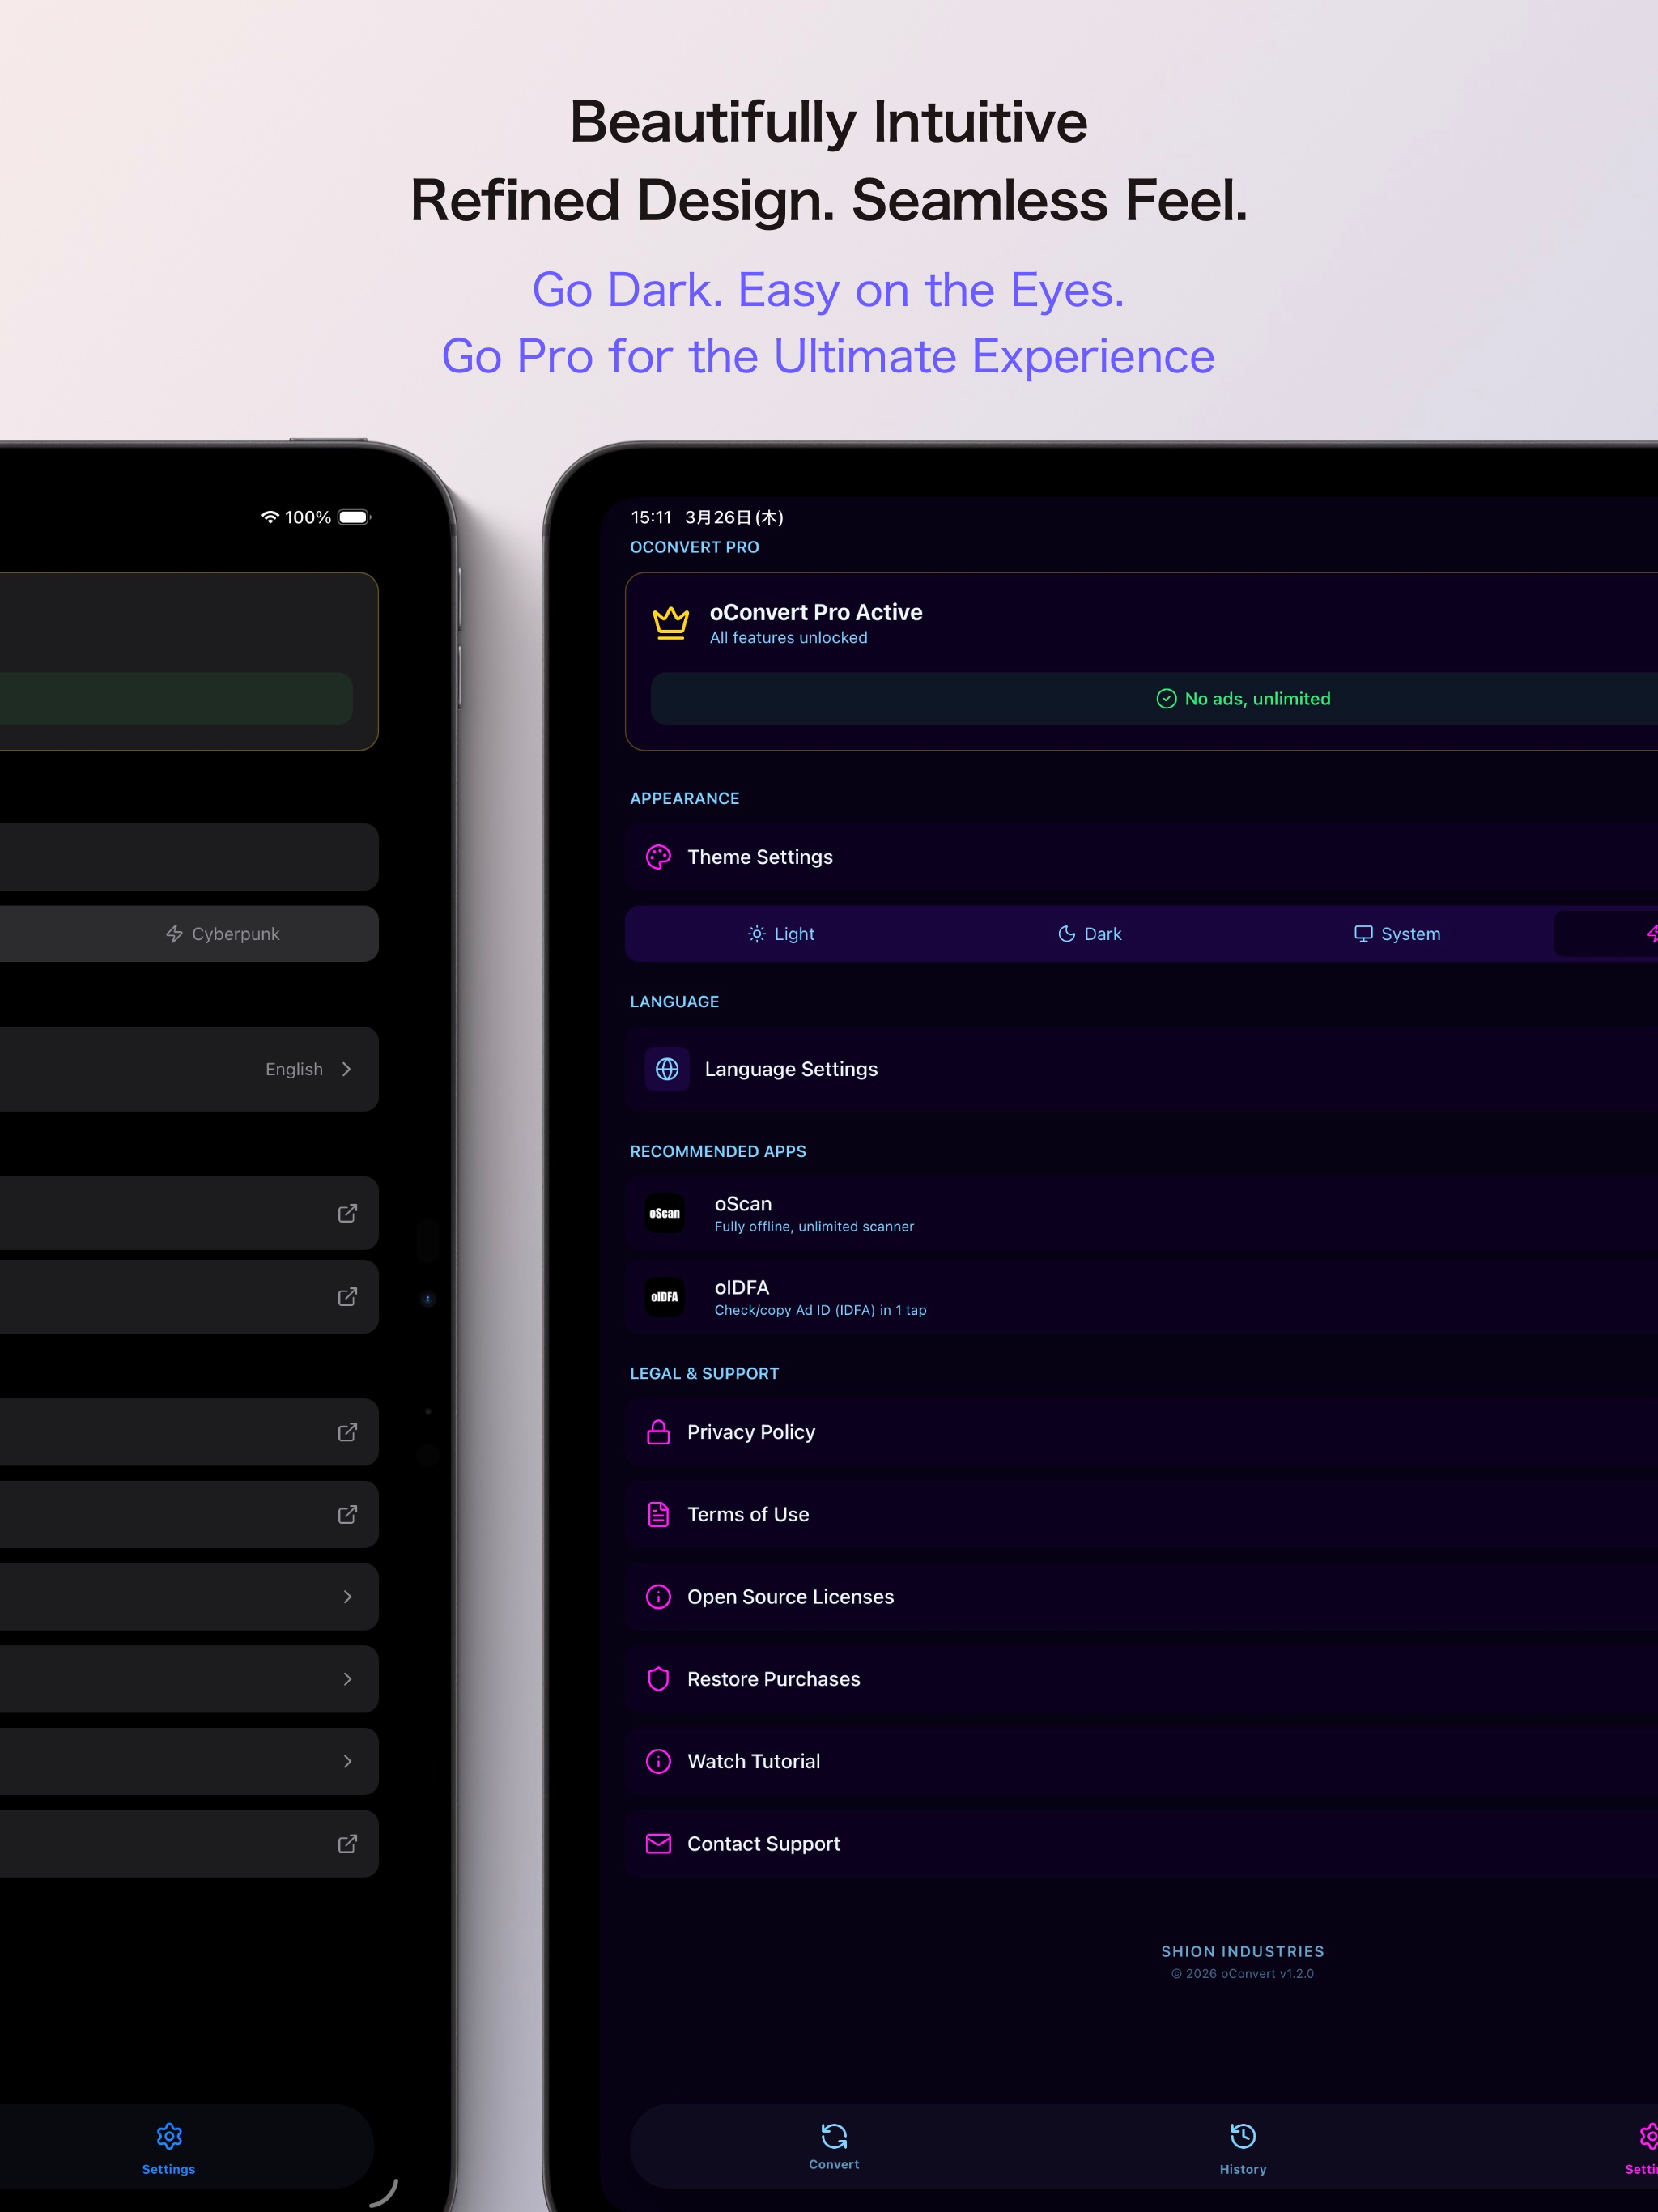Click the APPEARANCE section header
1658x2212 pixels.
[685, 798]
